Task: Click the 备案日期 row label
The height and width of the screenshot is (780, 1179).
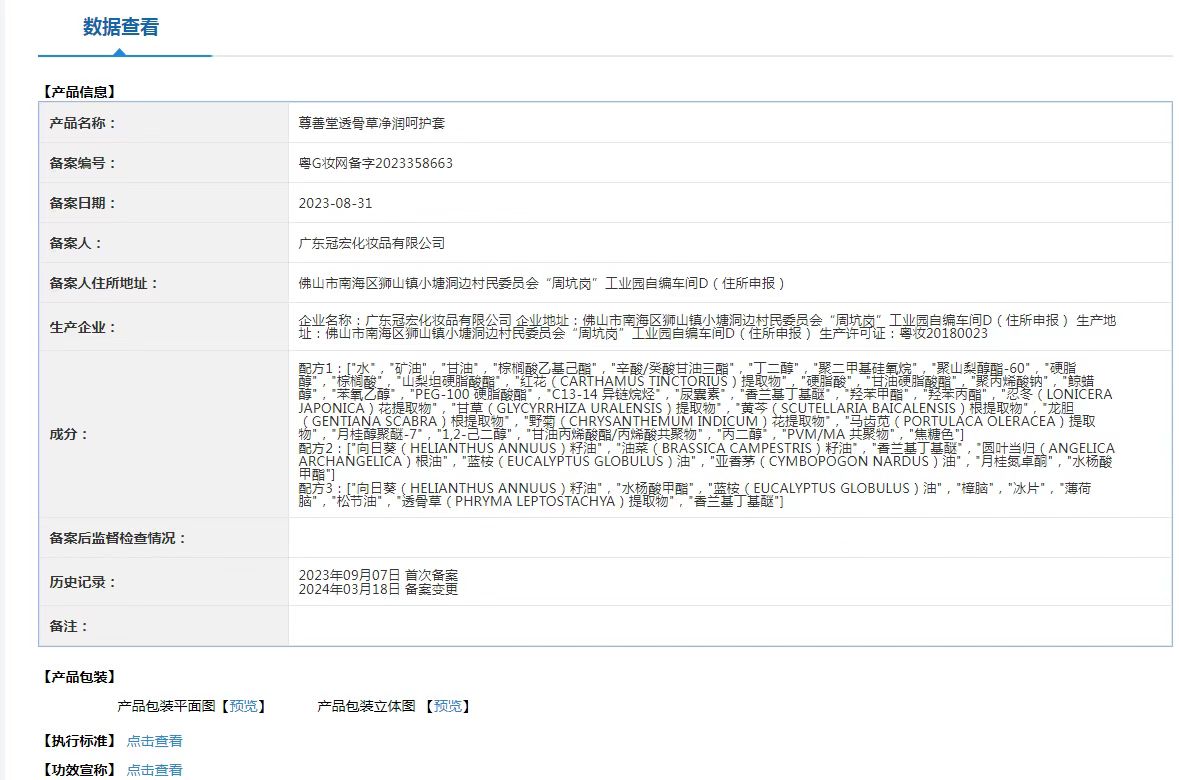Action: (83, 203)
